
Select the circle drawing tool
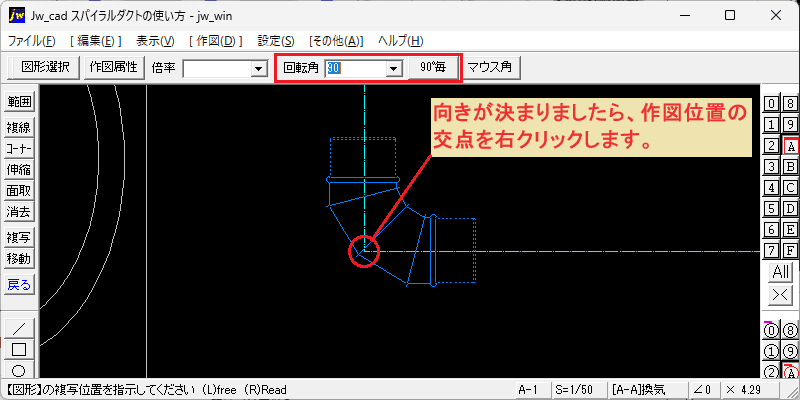[19, 370]
